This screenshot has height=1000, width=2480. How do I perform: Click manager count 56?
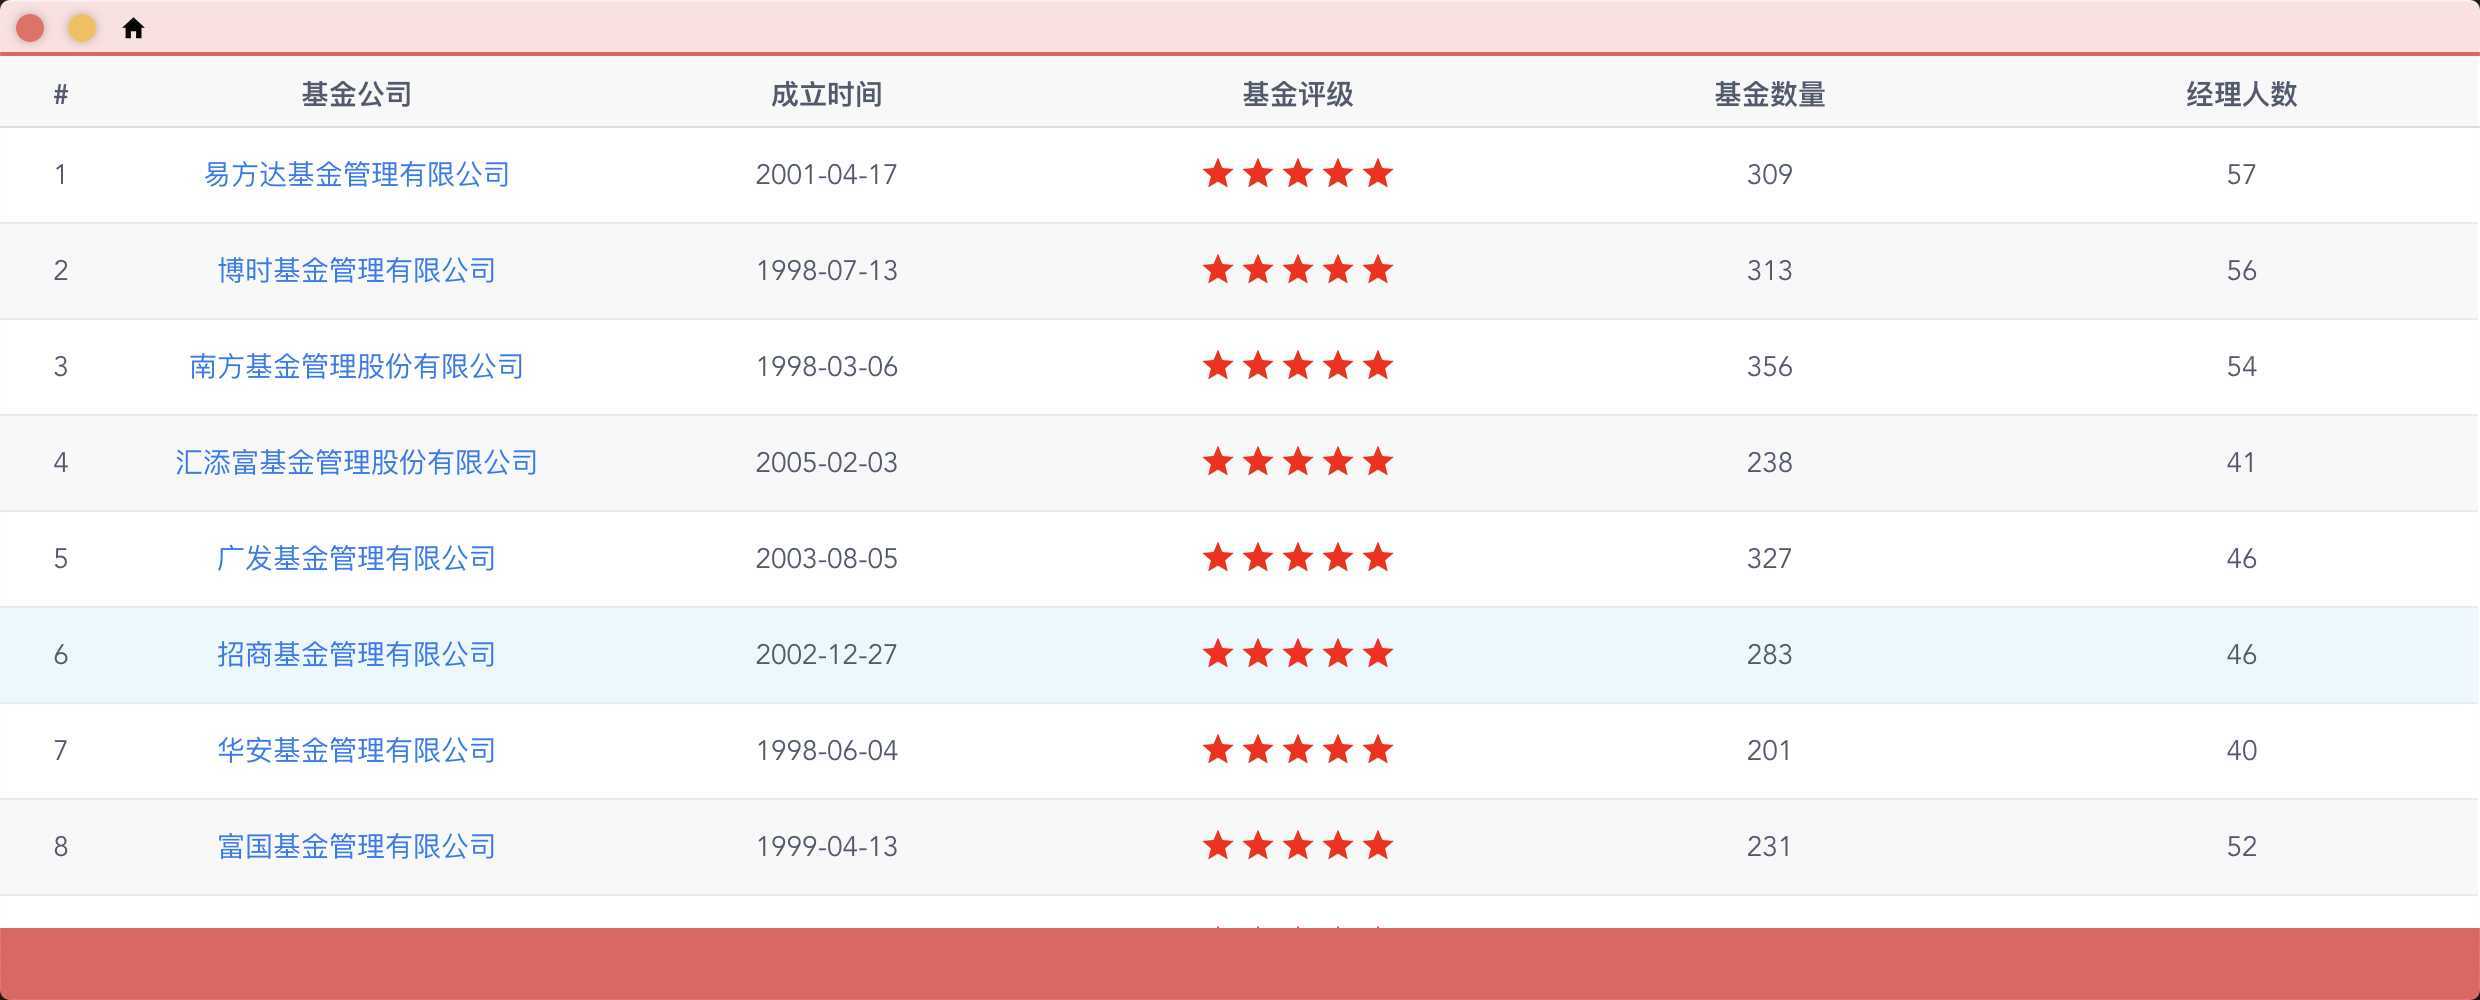click(x=2242, y=270)
